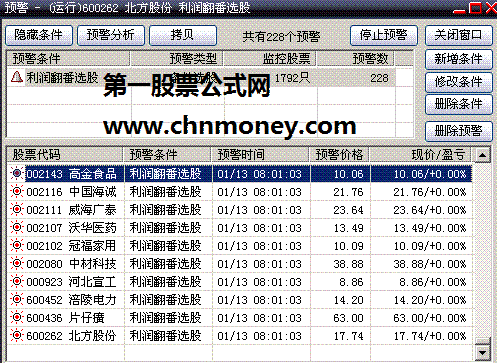Click 关闭窗口 button
Image resolution: width=497 pixels, height=363 pixels.
click(459, 35)
